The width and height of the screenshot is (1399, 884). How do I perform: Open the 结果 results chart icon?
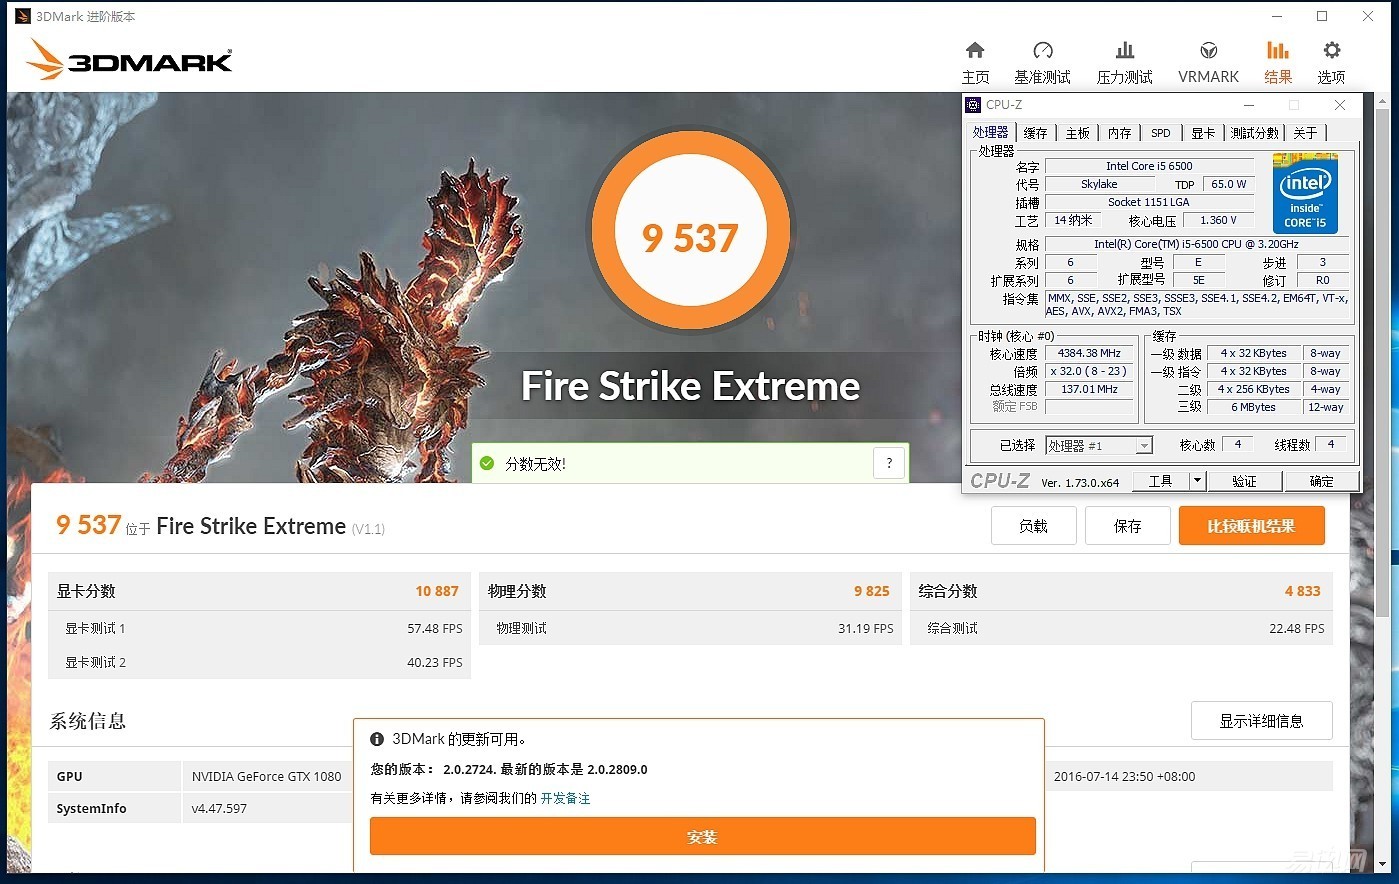[1277, 51]
